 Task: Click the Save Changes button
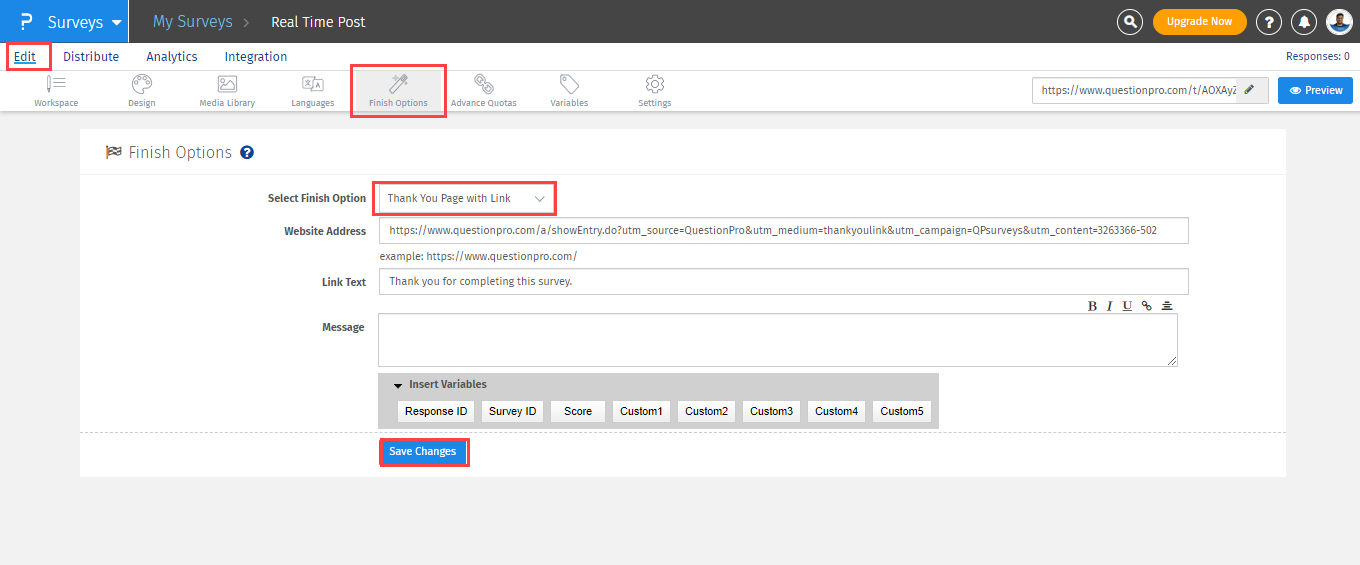[423, 452]
